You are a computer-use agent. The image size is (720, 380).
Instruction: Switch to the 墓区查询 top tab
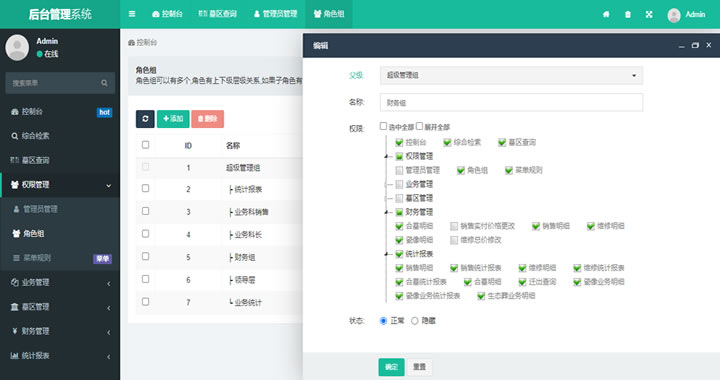point(218,14)
